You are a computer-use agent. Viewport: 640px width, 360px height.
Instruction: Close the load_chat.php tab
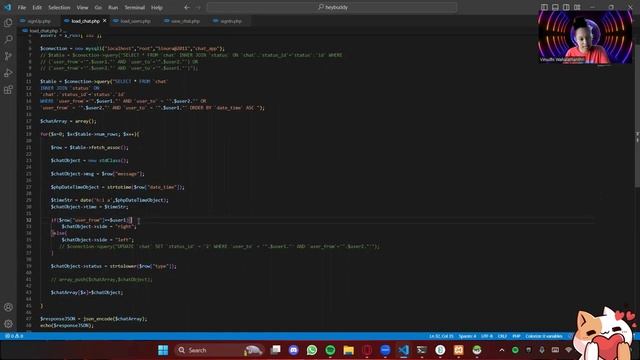click(x=105, y=21)
